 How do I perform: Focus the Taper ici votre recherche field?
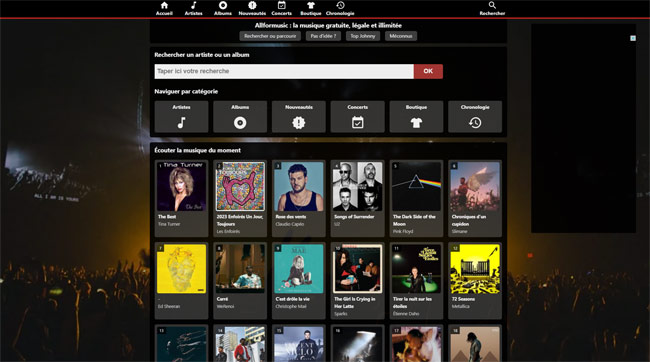(x=284, y=71)
